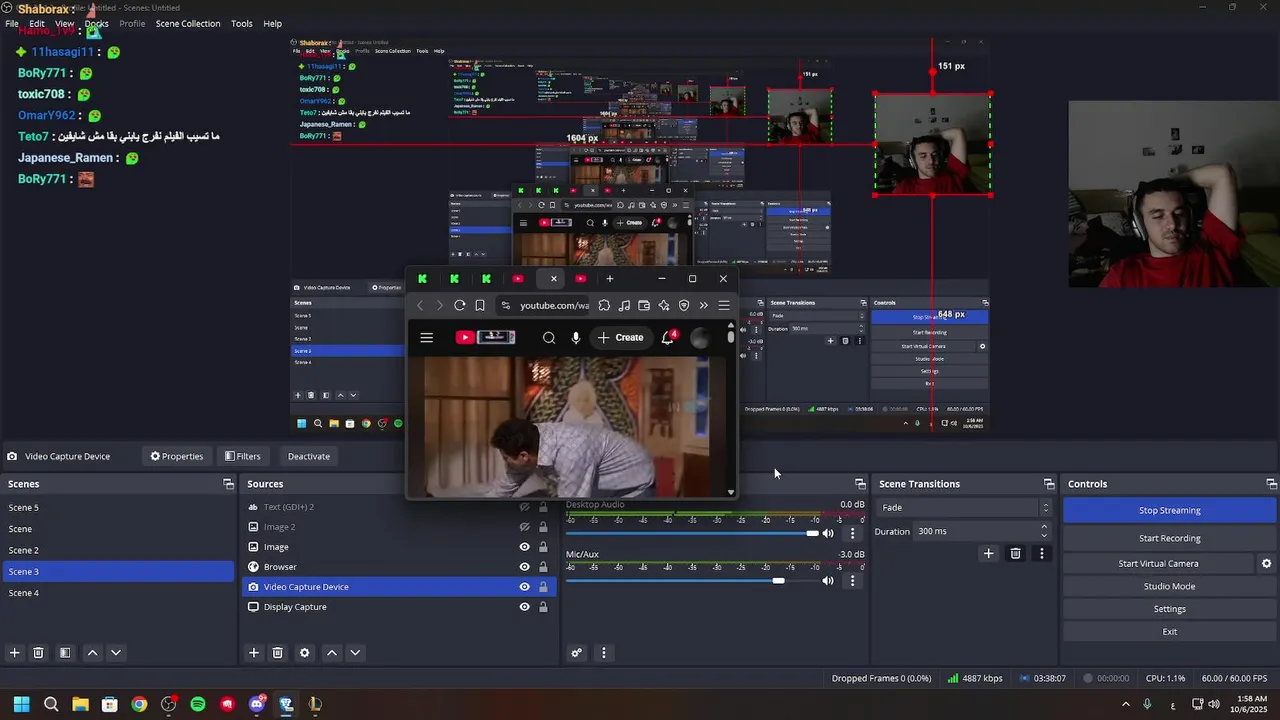This screenshot has width=1280, height=720.
Task: Open YouTube notifications bell
Action: pos(667,337)
